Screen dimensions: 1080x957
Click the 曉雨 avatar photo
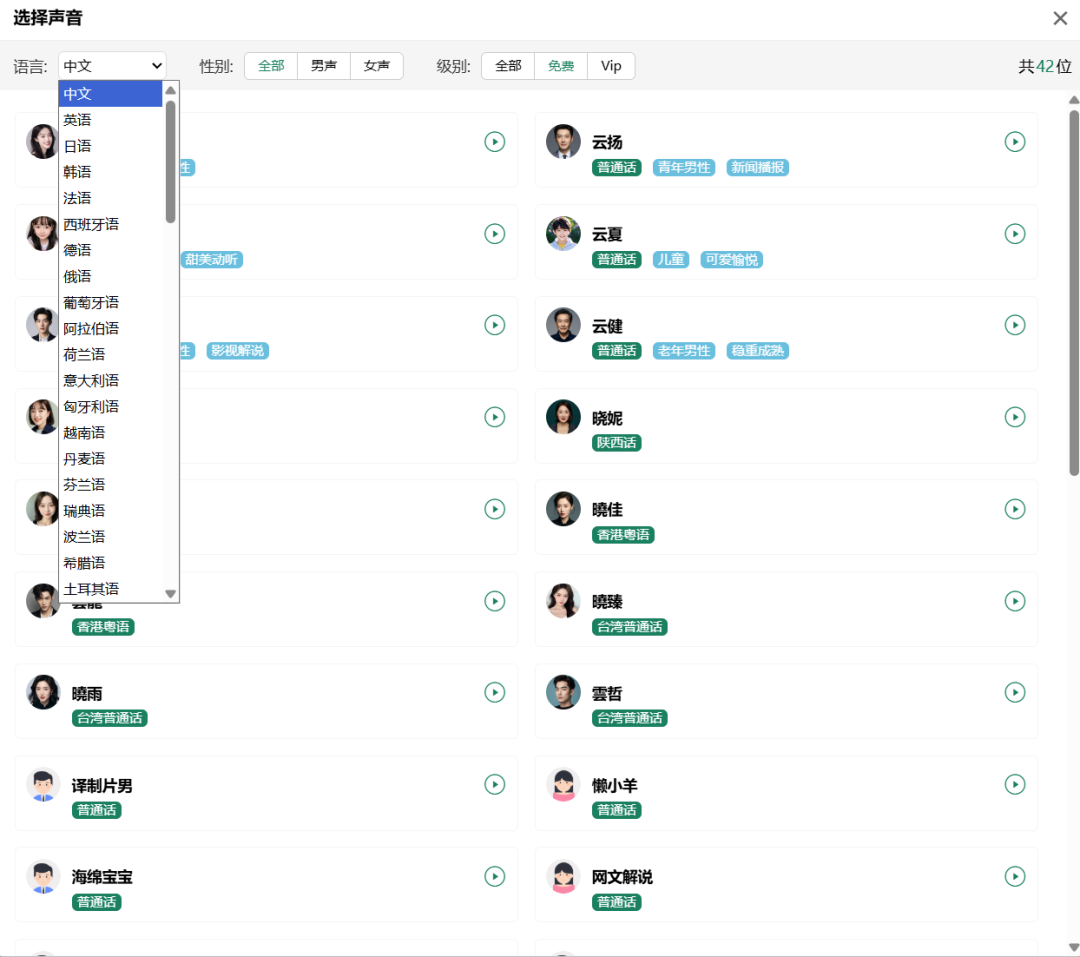(43, 692)
